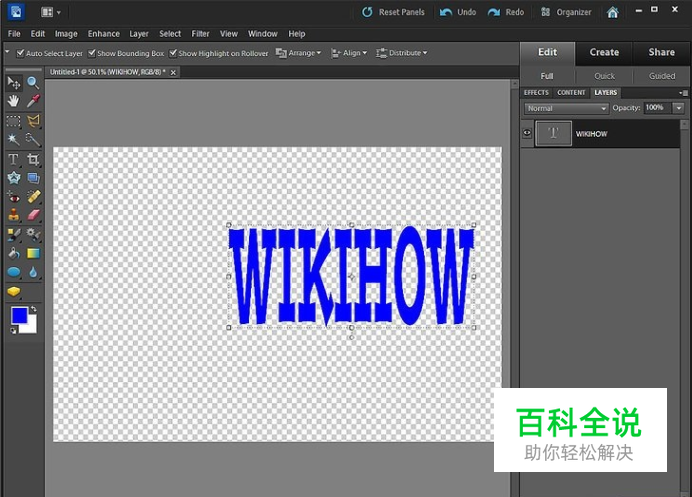692x497 pixels.
Task: Select the Cookie Cutter tool
Action: (14, 178)
